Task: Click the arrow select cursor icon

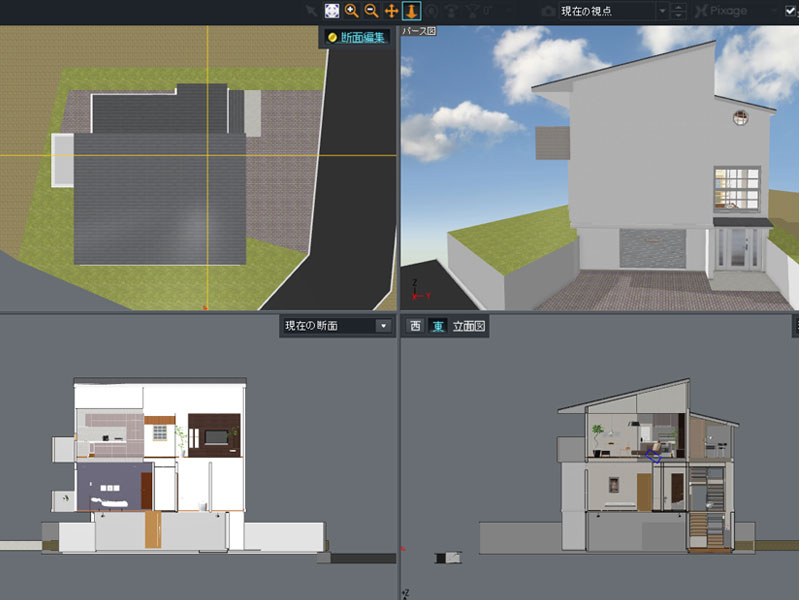Action: (312, 11)
